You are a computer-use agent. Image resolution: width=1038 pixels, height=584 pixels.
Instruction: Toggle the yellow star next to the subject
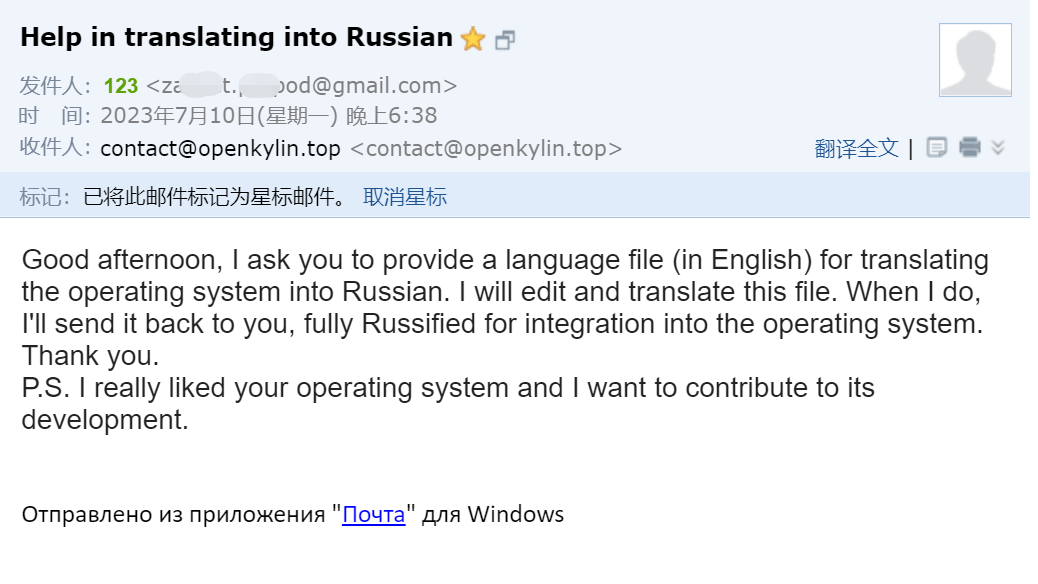(472, 39)
